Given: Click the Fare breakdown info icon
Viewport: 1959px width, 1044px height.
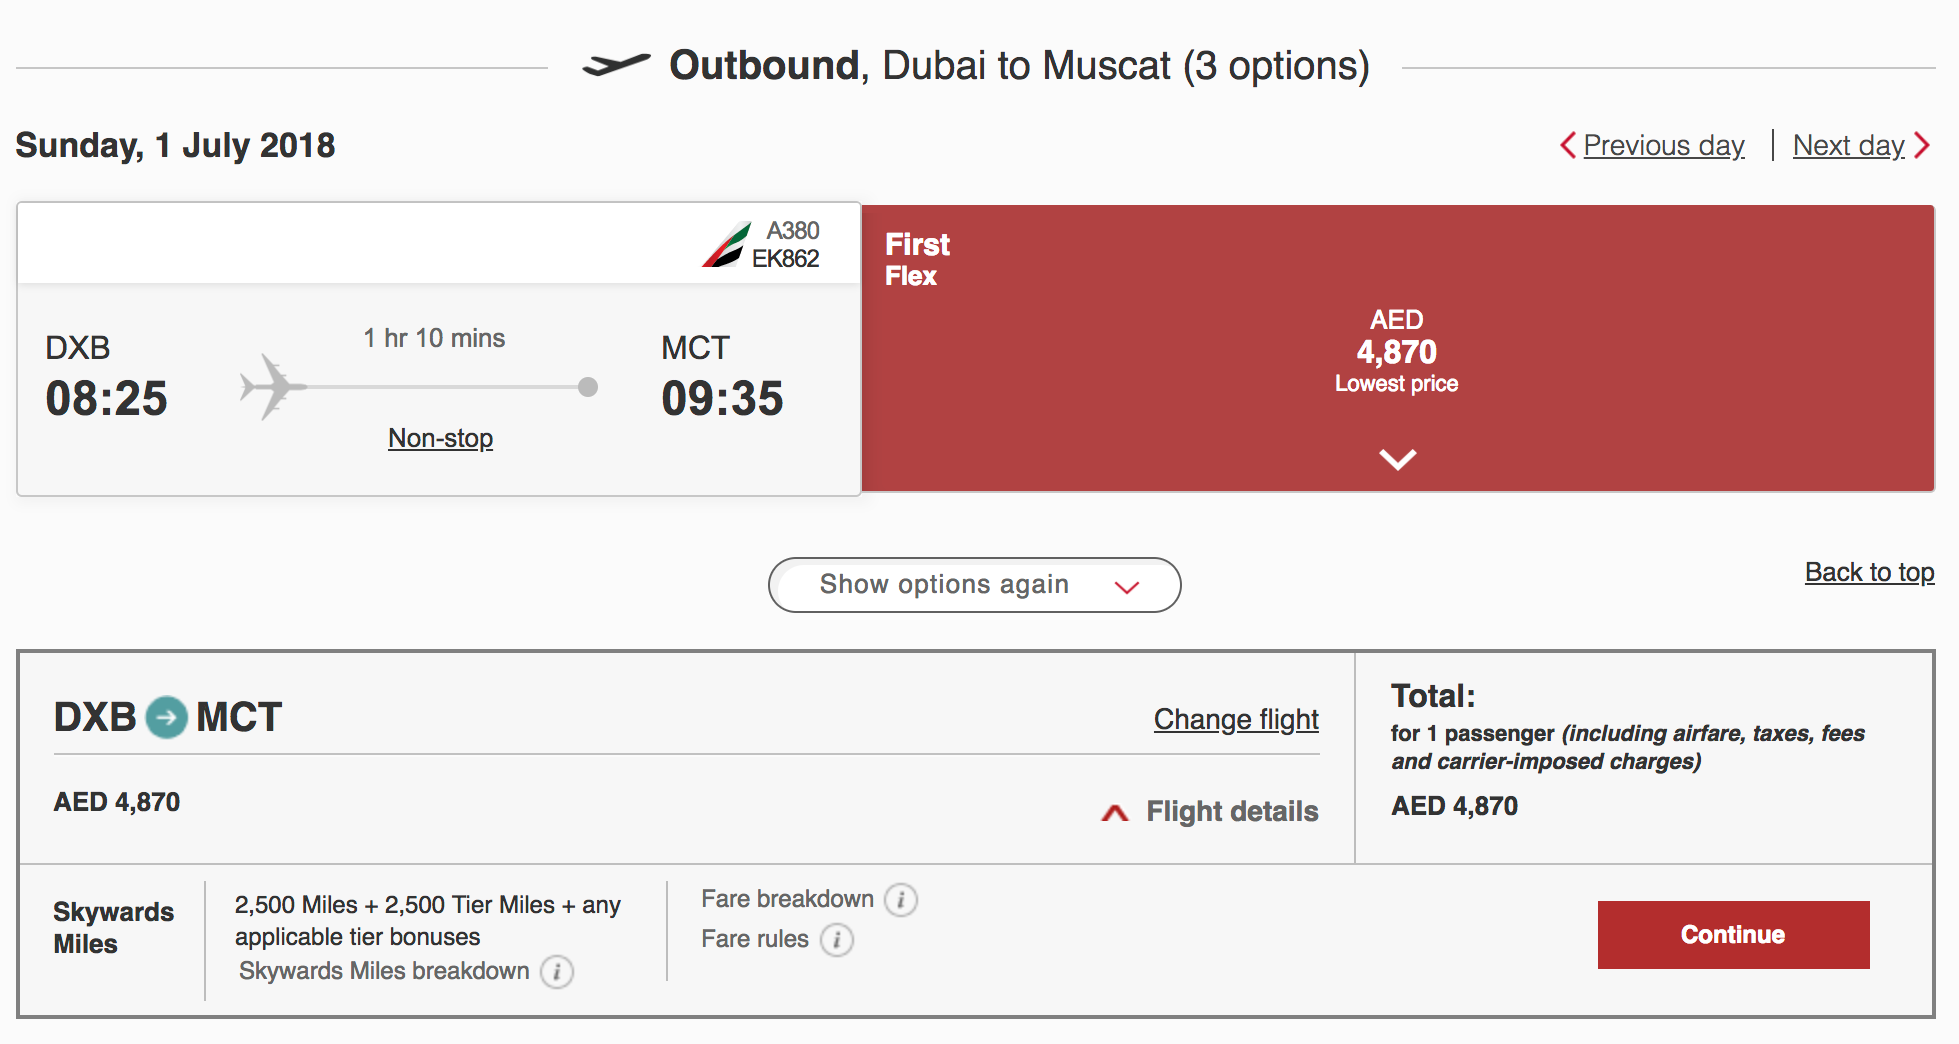Looking at the screenshot, I should [x=901, y=900].
